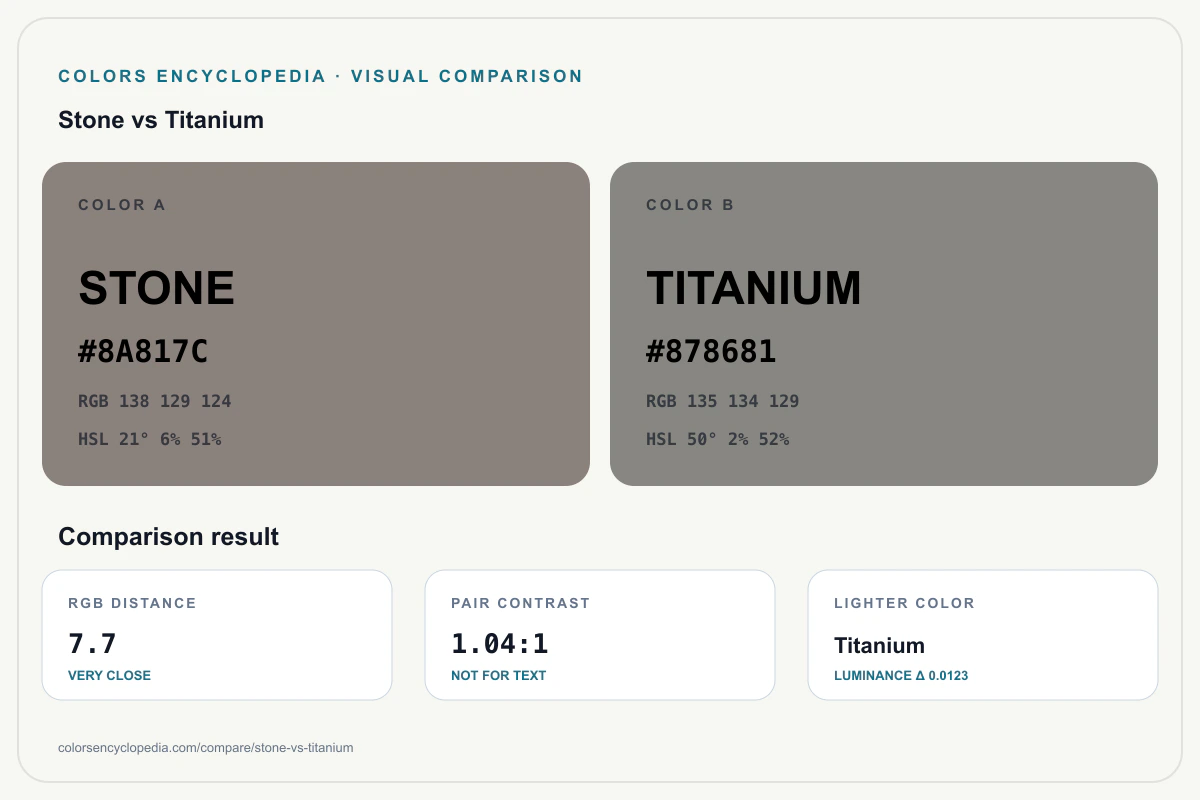1200x800 pixels.
Task: Open the colorsencyclopedia.com compare URL
Action: pos(206,747)
